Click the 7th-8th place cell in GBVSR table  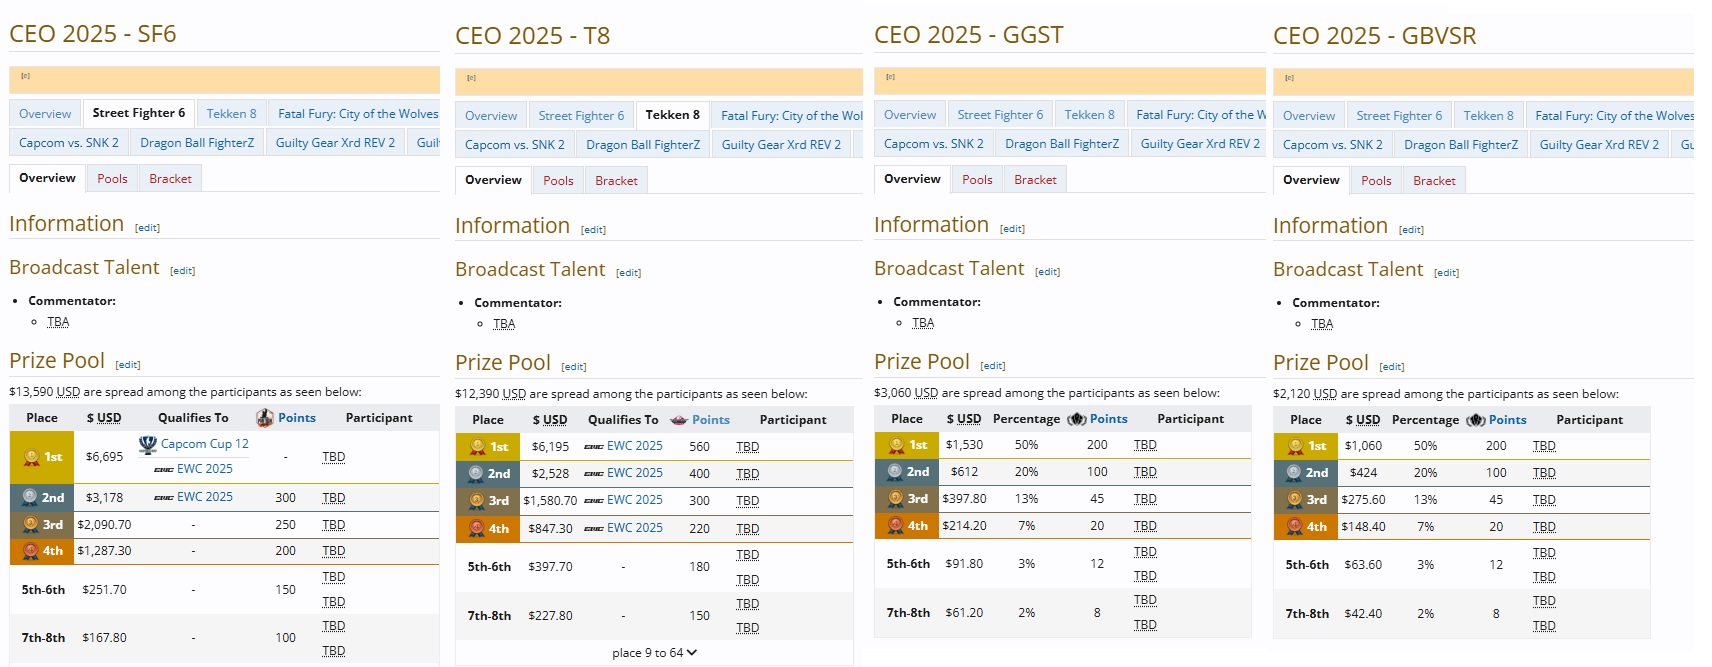pos(1307,614)
